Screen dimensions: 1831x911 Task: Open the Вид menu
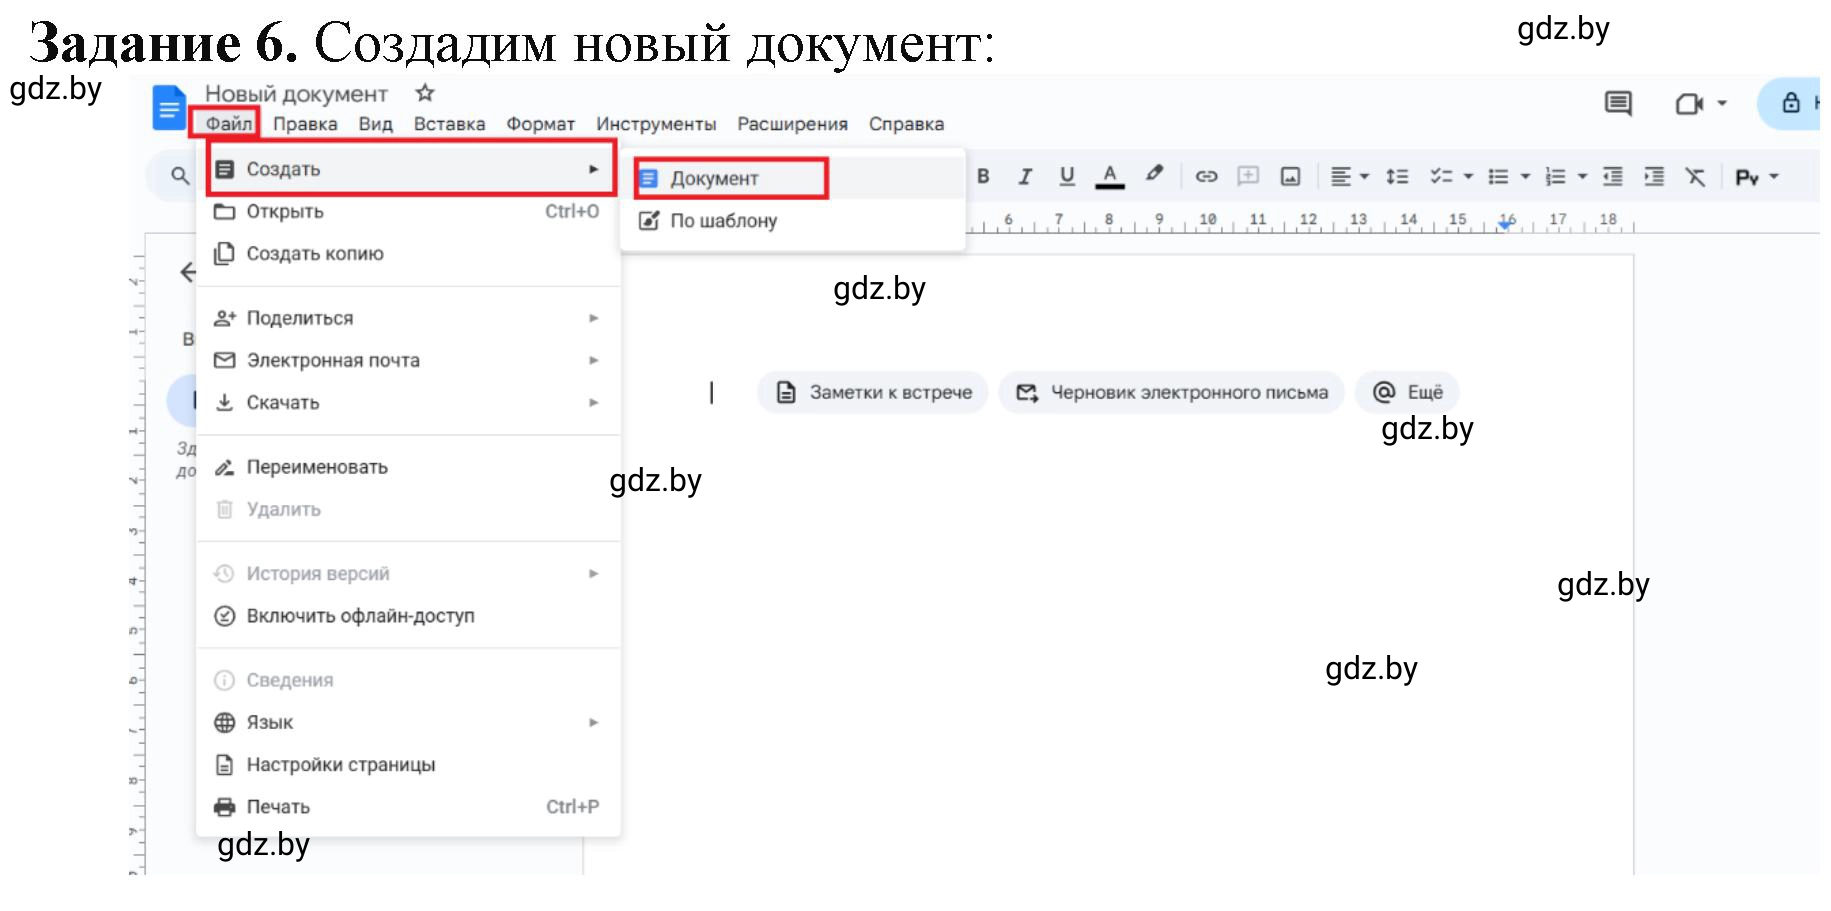(375, 124)
